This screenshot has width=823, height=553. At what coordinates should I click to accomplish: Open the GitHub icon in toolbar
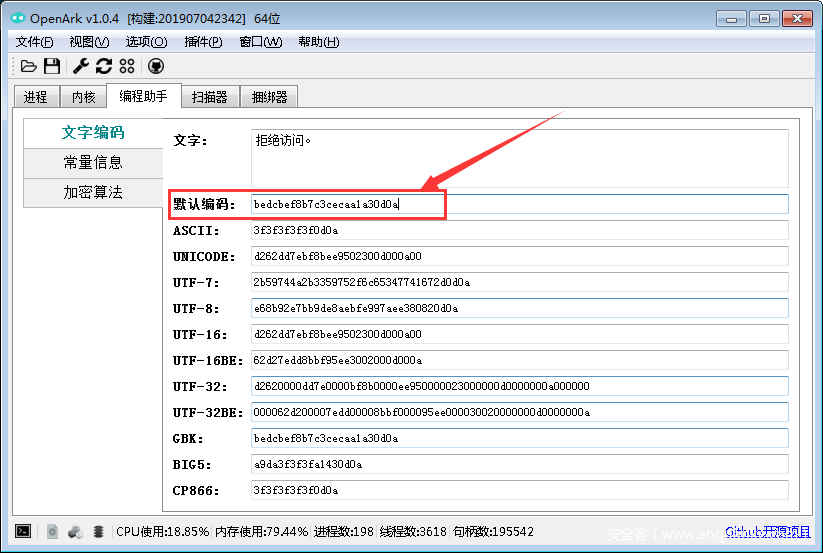click(156, 66)
